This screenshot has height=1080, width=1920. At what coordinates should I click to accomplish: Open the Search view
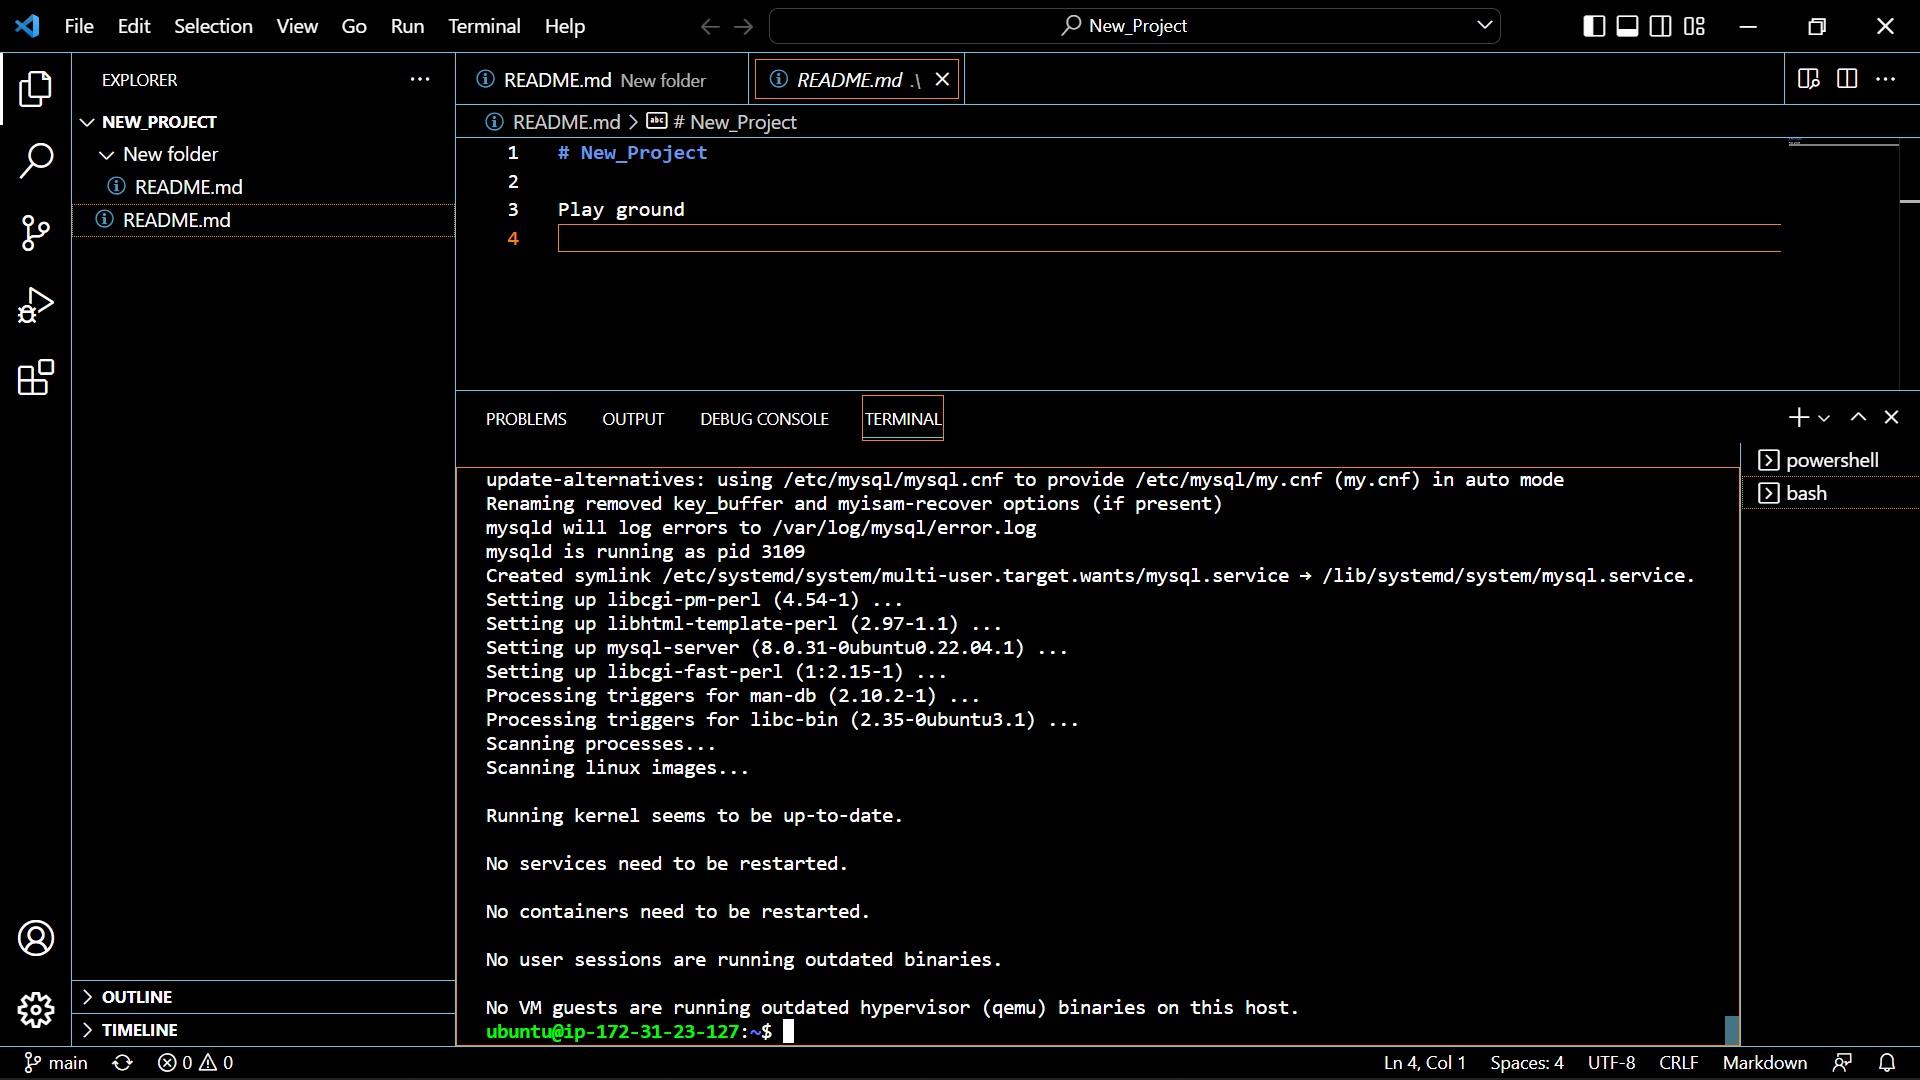click(x=36, y=160)
